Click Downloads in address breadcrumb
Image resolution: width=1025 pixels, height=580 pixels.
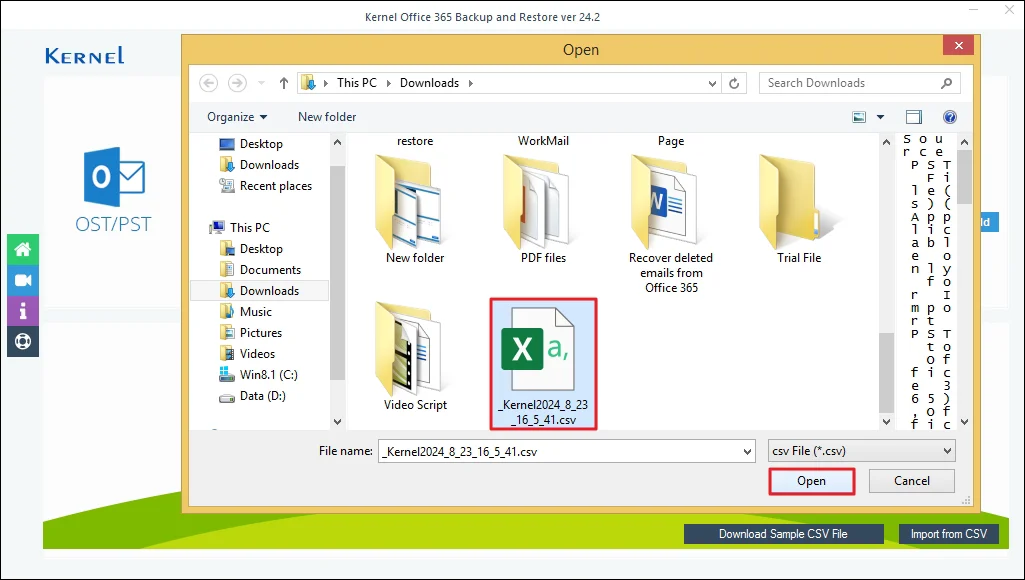[x=429, y=83]
